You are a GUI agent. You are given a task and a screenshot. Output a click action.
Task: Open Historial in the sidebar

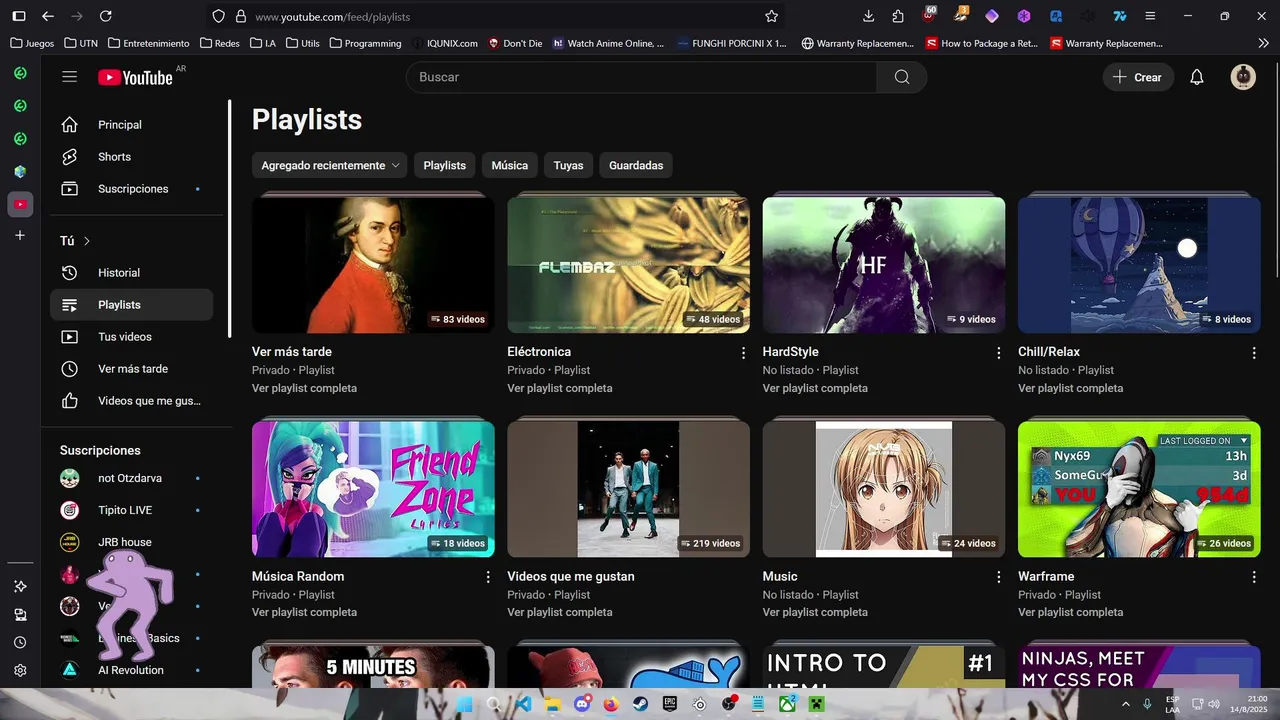point(131,273)
